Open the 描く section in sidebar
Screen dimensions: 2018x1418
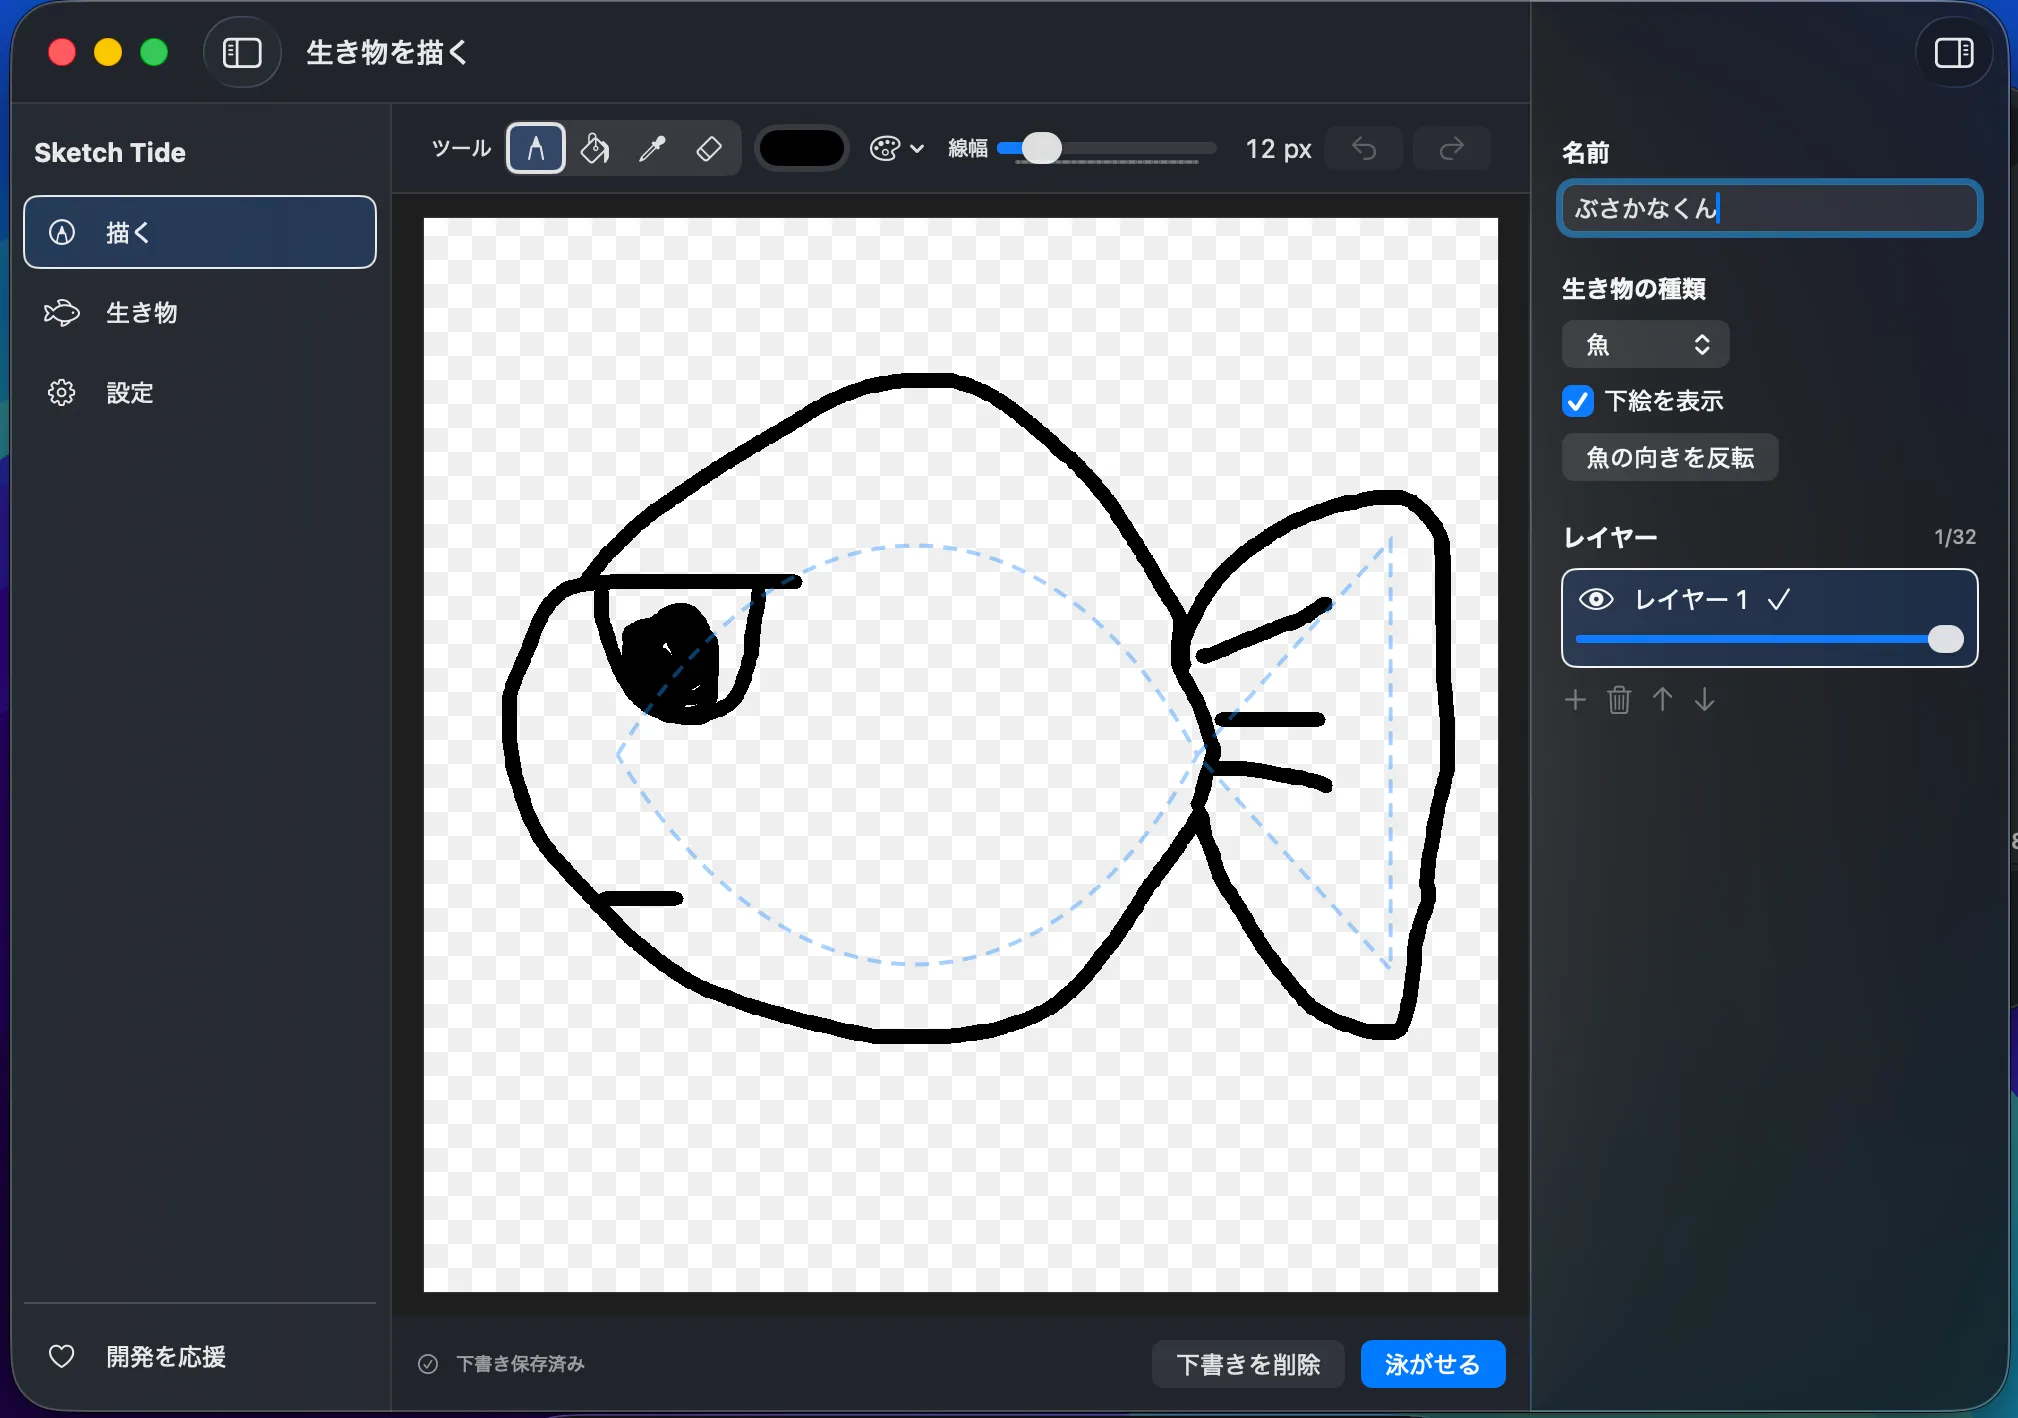(200, 232)
